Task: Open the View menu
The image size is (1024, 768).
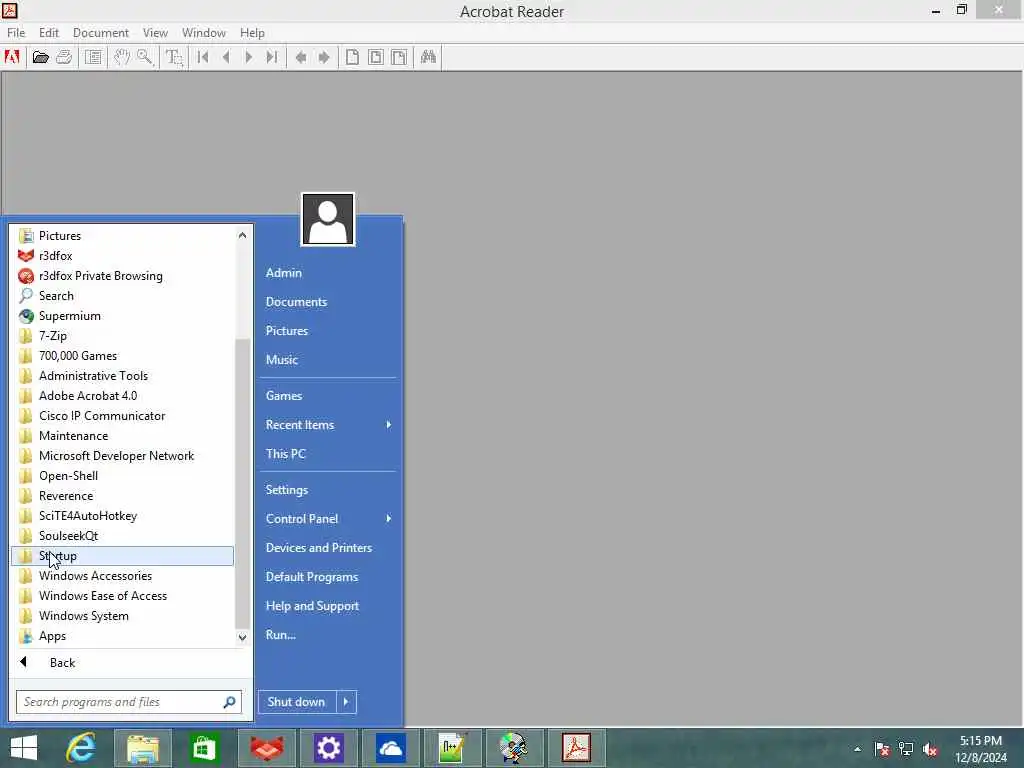Action: click(x=155, y=33)
